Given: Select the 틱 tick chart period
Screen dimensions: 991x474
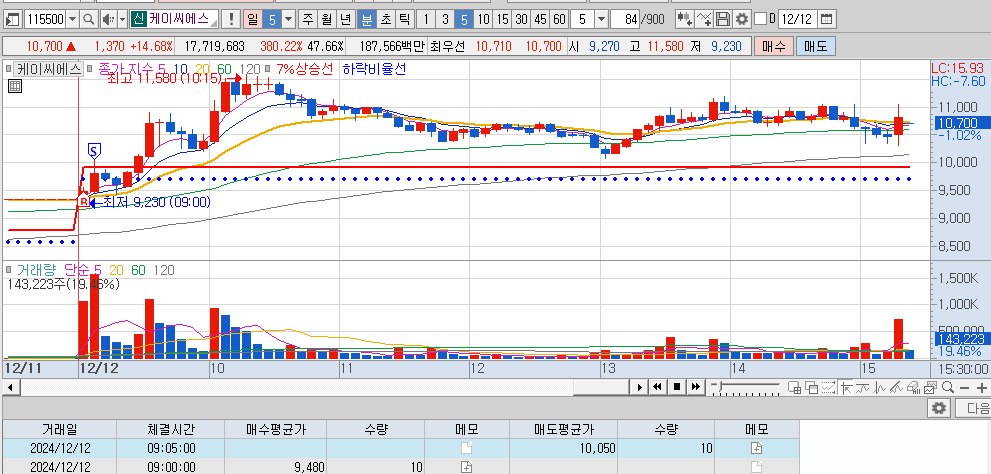Looking at the screenshot, I should 404,19.
